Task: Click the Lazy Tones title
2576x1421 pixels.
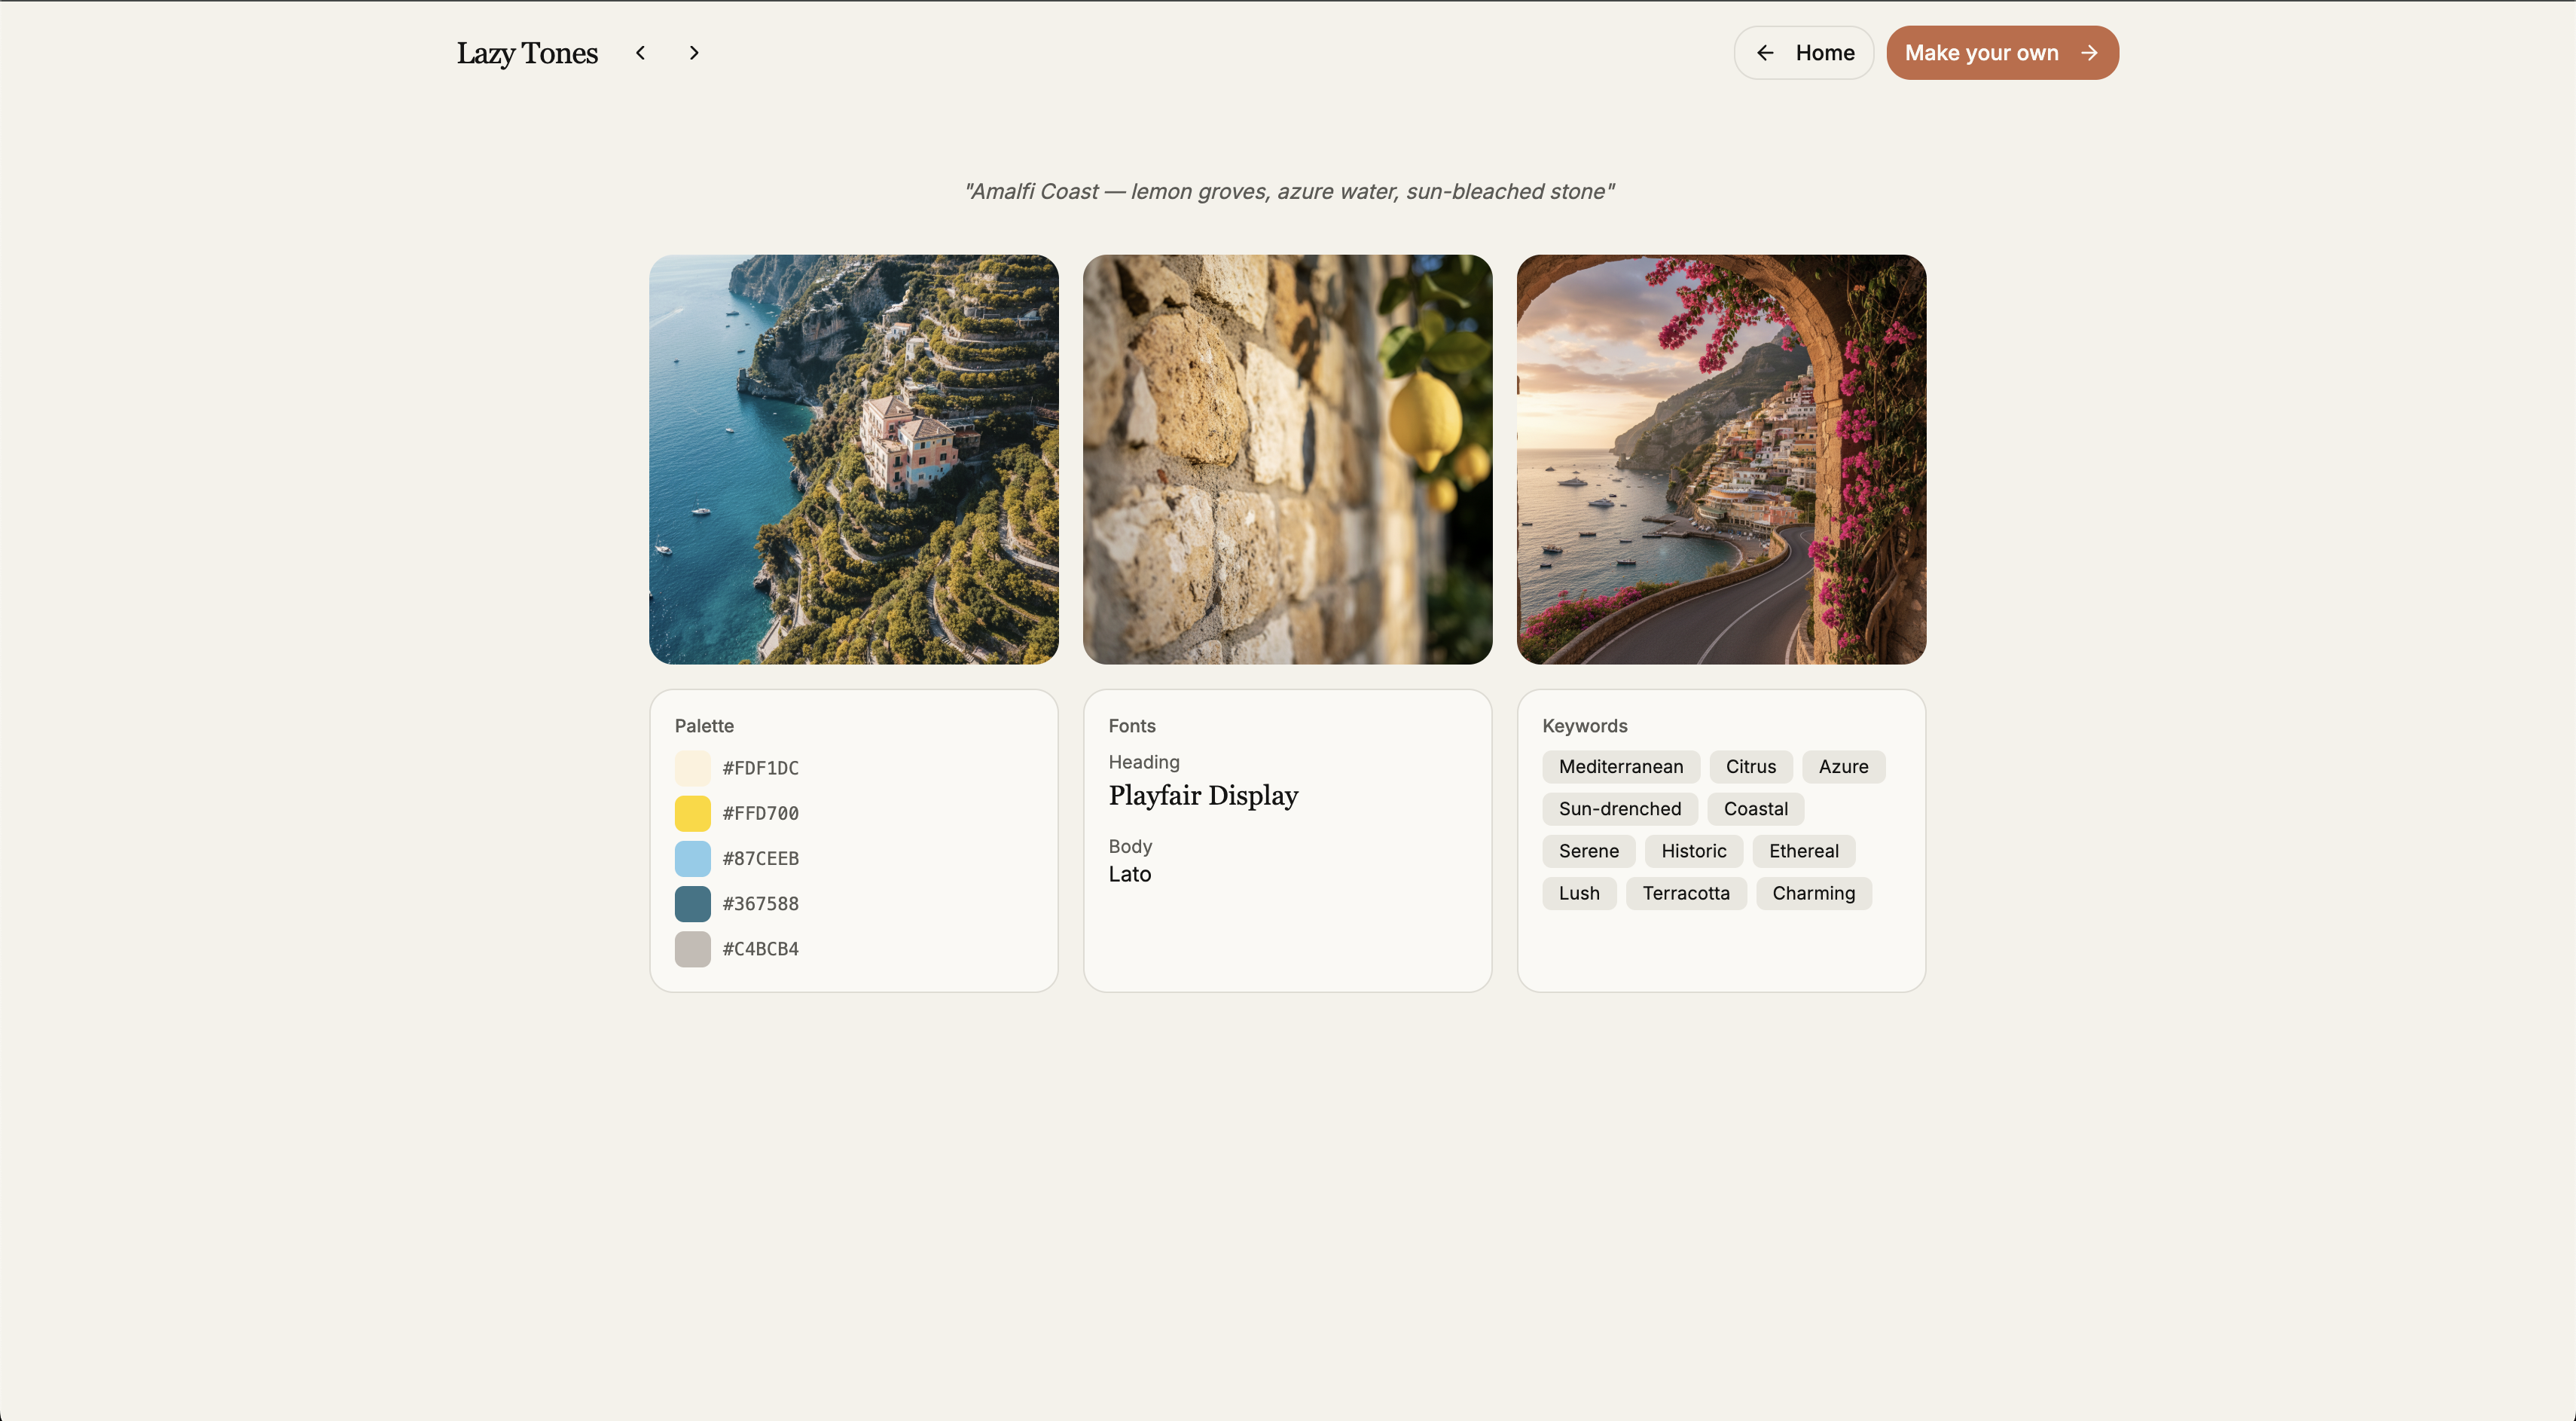Action: pyautogui.click(x=527, y=52)
